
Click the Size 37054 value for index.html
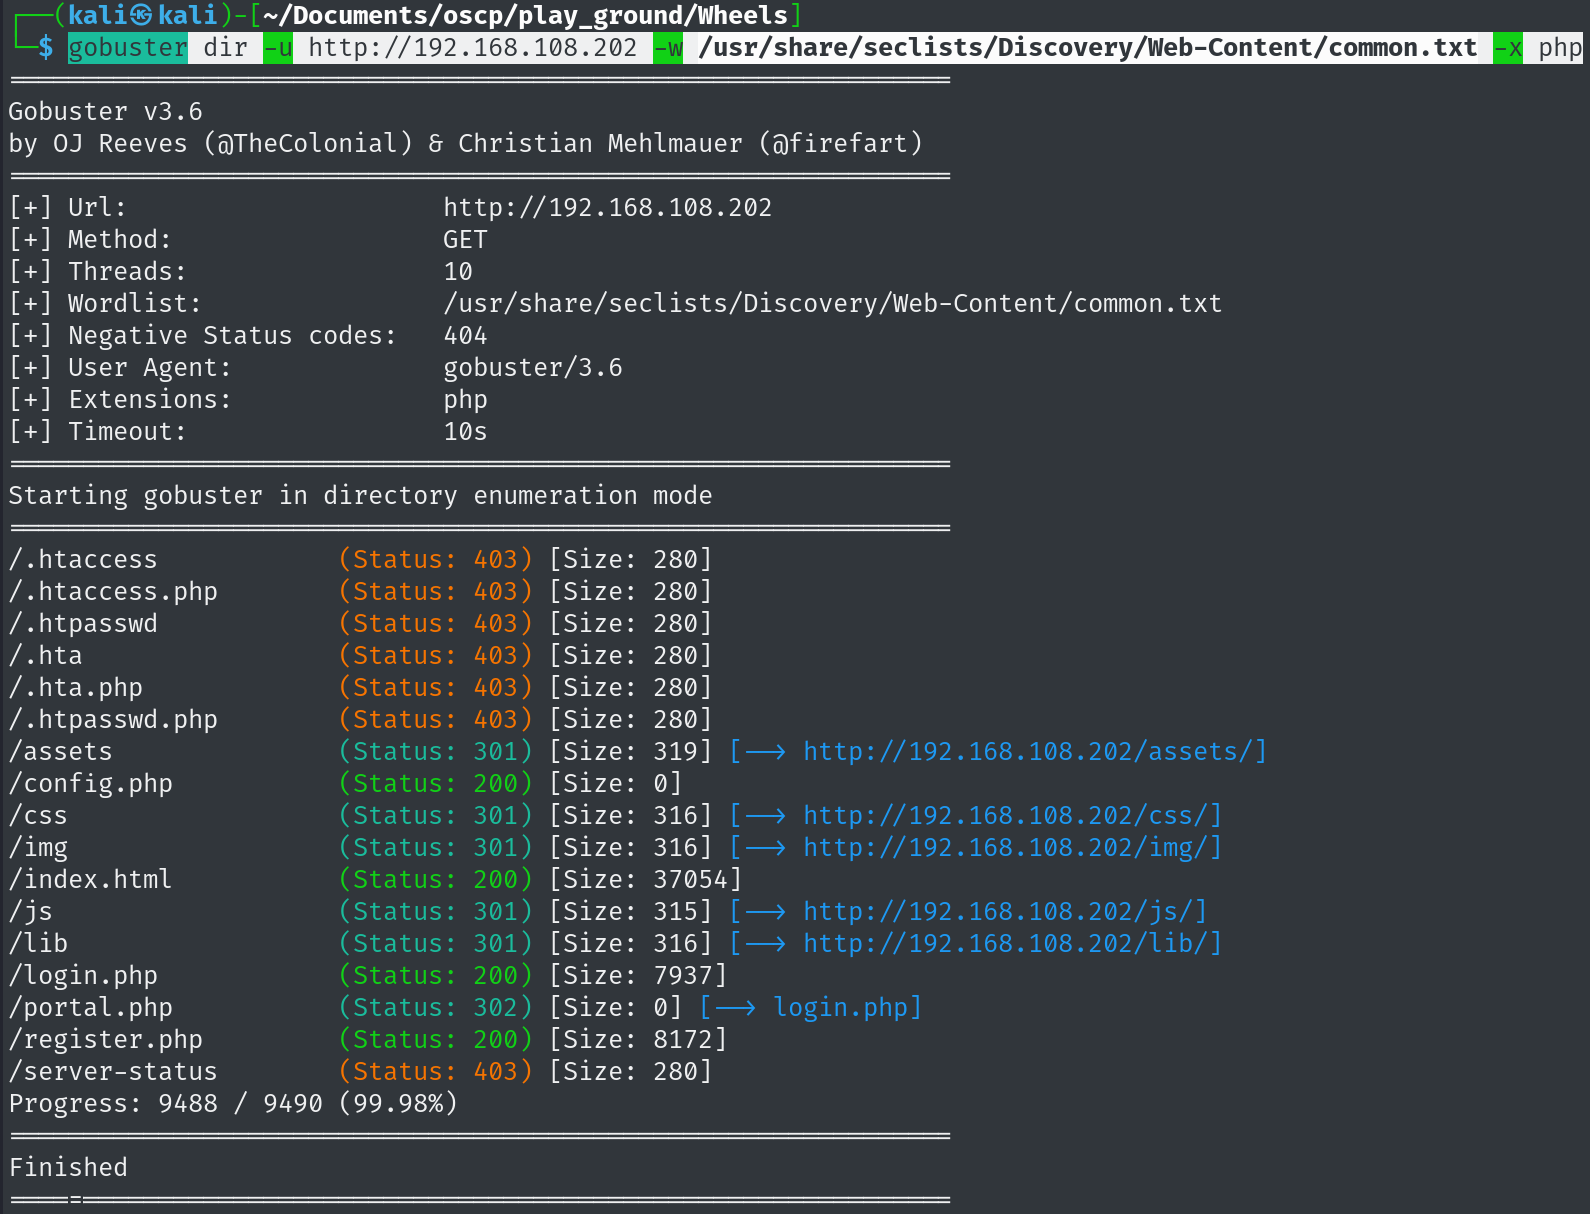(646, 879)
